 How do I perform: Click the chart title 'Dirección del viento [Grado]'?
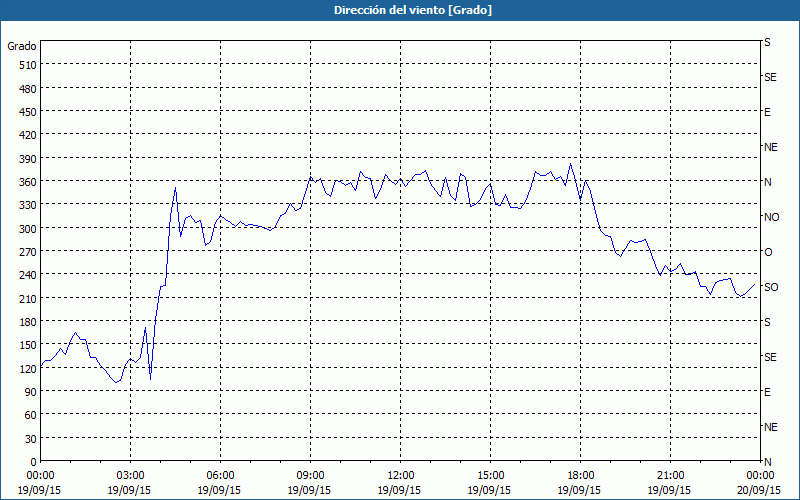[413, 10]
